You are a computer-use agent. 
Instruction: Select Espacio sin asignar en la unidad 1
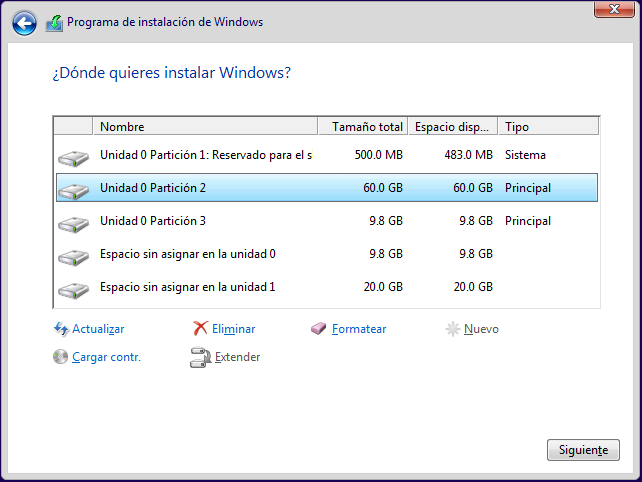coord(188,287)
